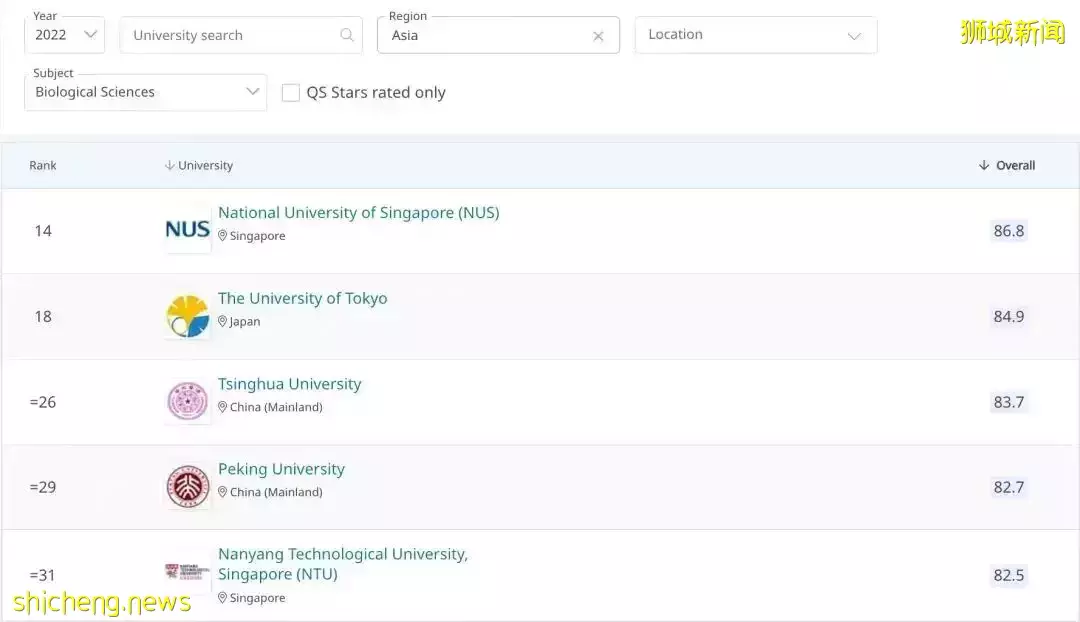
Task: Click the Tsinghua University crest logo
Action: click(186, 400)
